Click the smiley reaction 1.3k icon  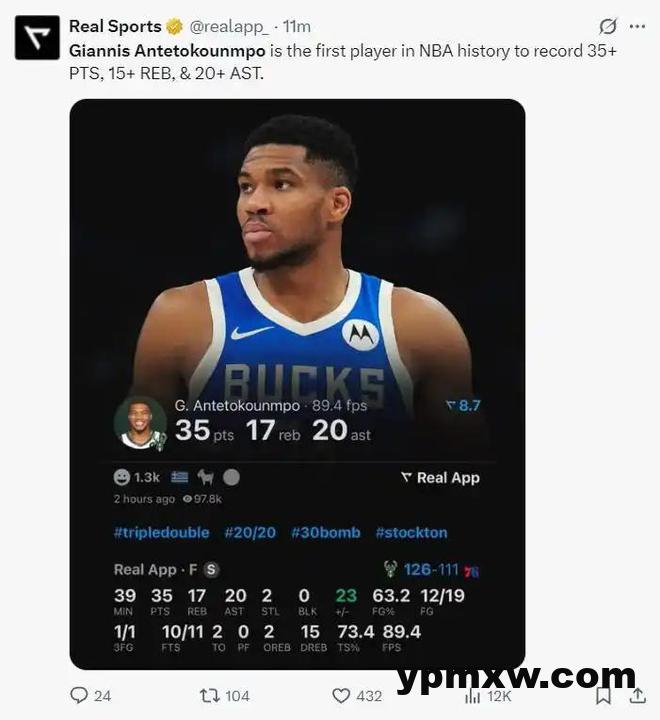pos(122,478)
